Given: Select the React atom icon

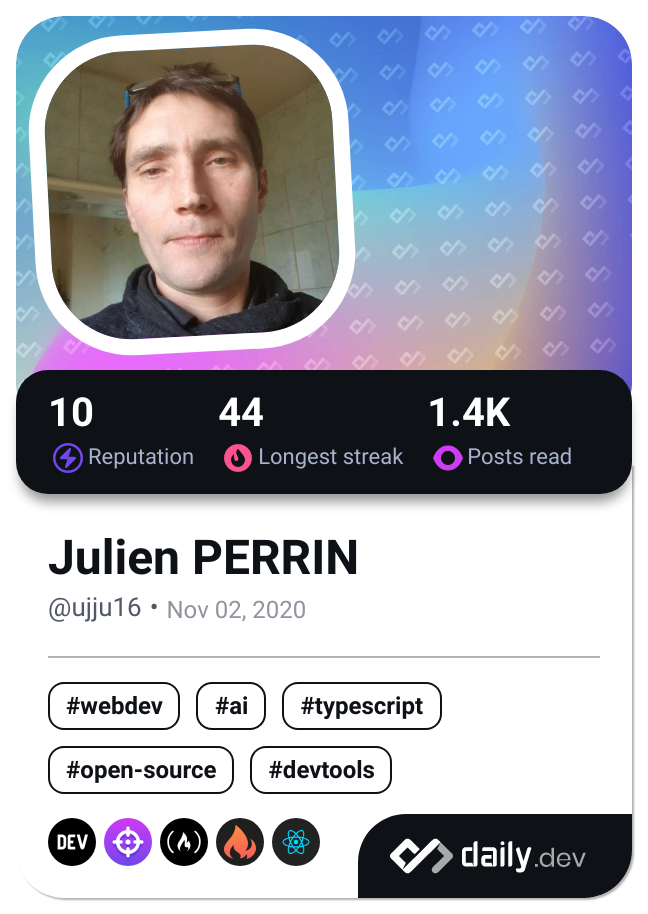Looking at the screenshot, I should pos(295,842).
